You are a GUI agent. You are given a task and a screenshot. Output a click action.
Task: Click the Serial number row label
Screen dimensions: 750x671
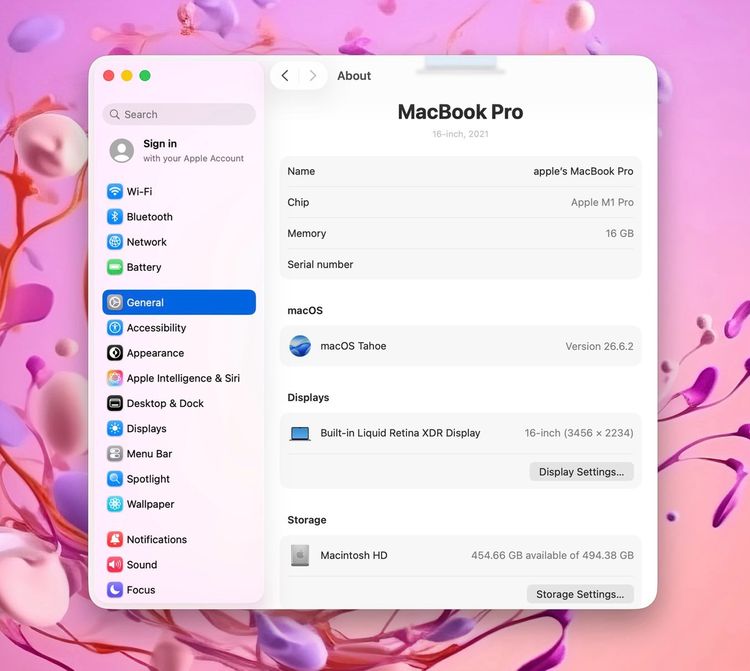320,264
